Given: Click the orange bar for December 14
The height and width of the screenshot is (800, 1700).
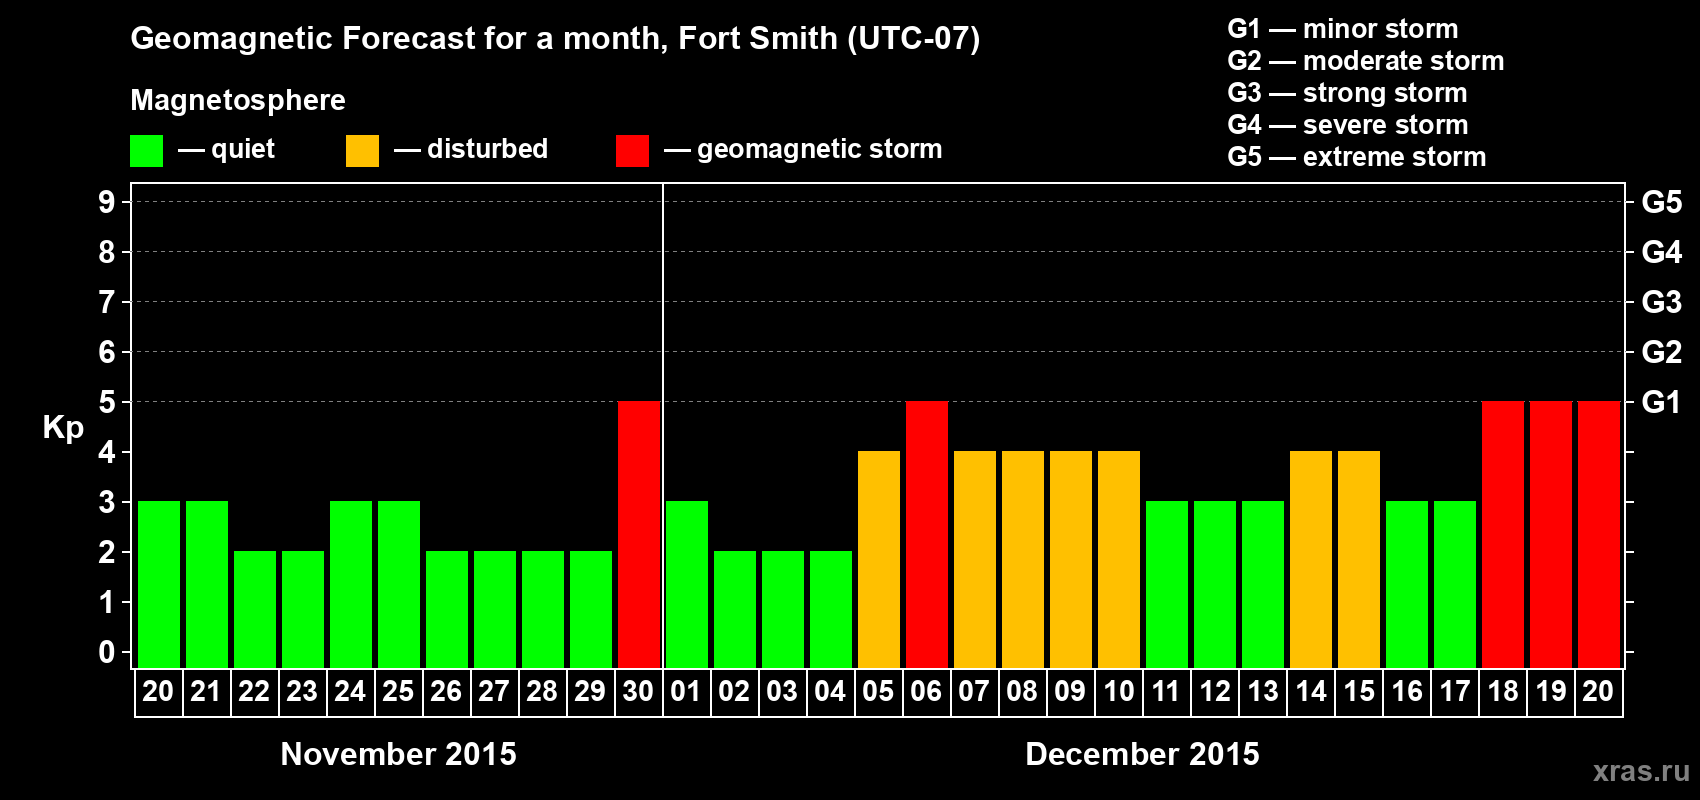Looking at the screenshot, I should pos(1311,559).
